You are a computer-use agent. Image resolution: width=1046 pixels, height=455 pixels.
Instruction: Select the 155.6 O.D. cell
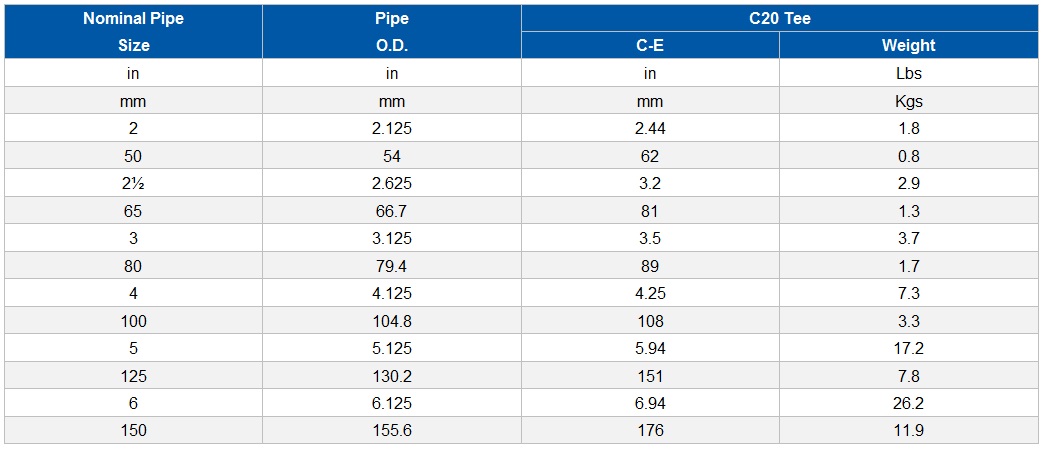tap(392, 431)
